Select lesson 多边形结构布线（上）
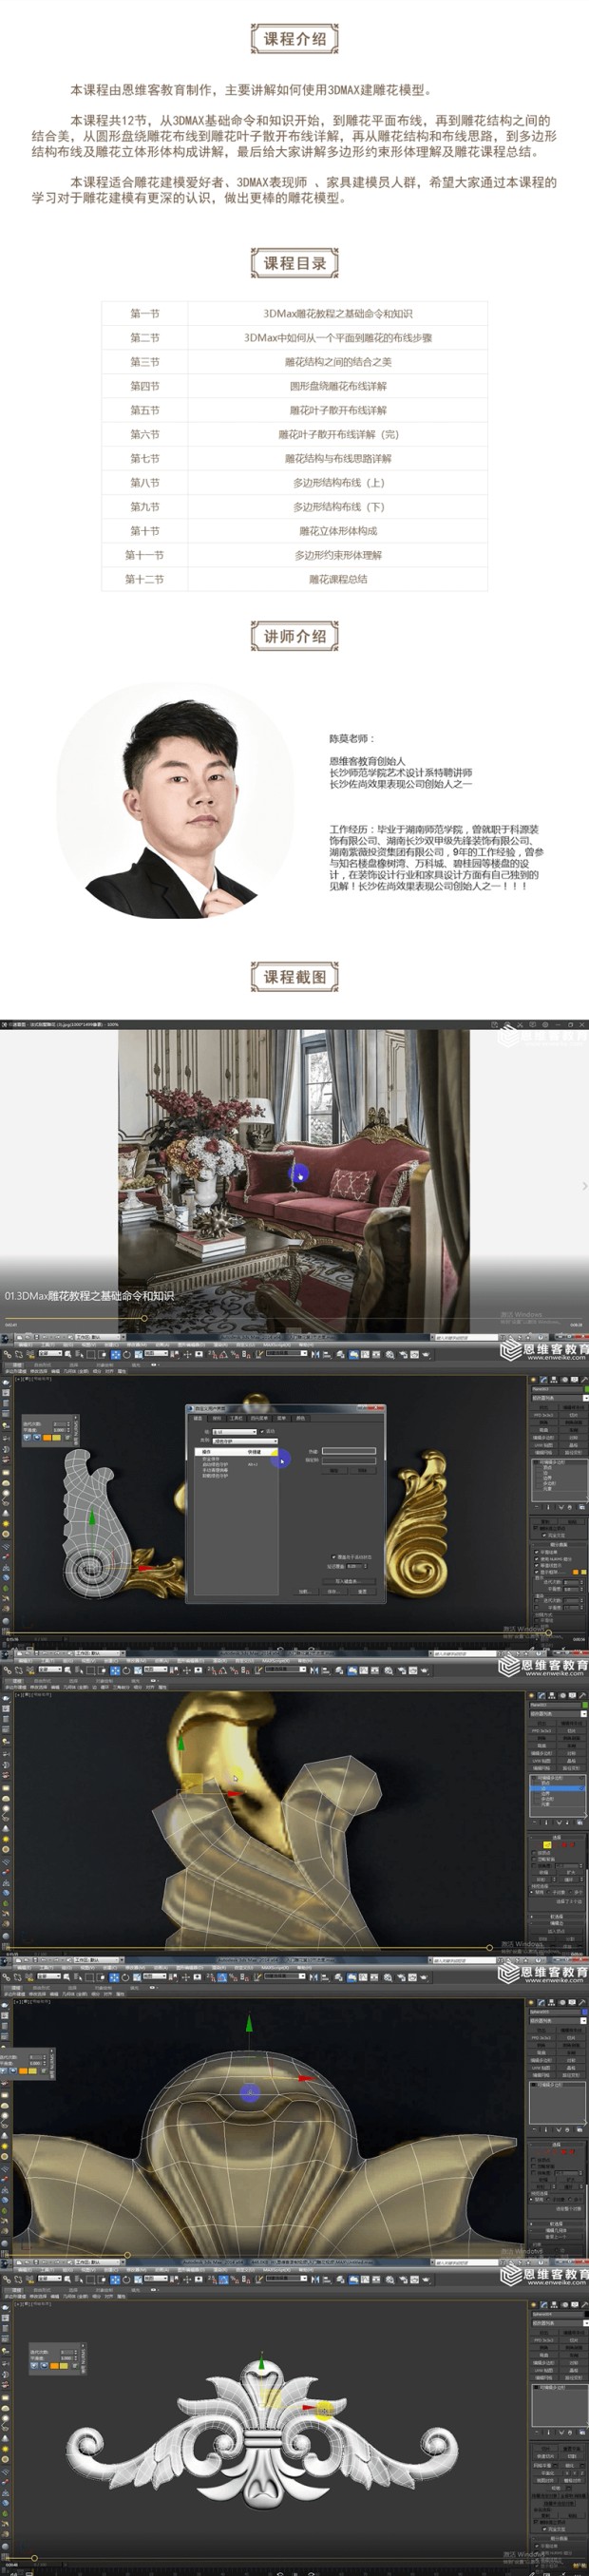 pos(337,483)
